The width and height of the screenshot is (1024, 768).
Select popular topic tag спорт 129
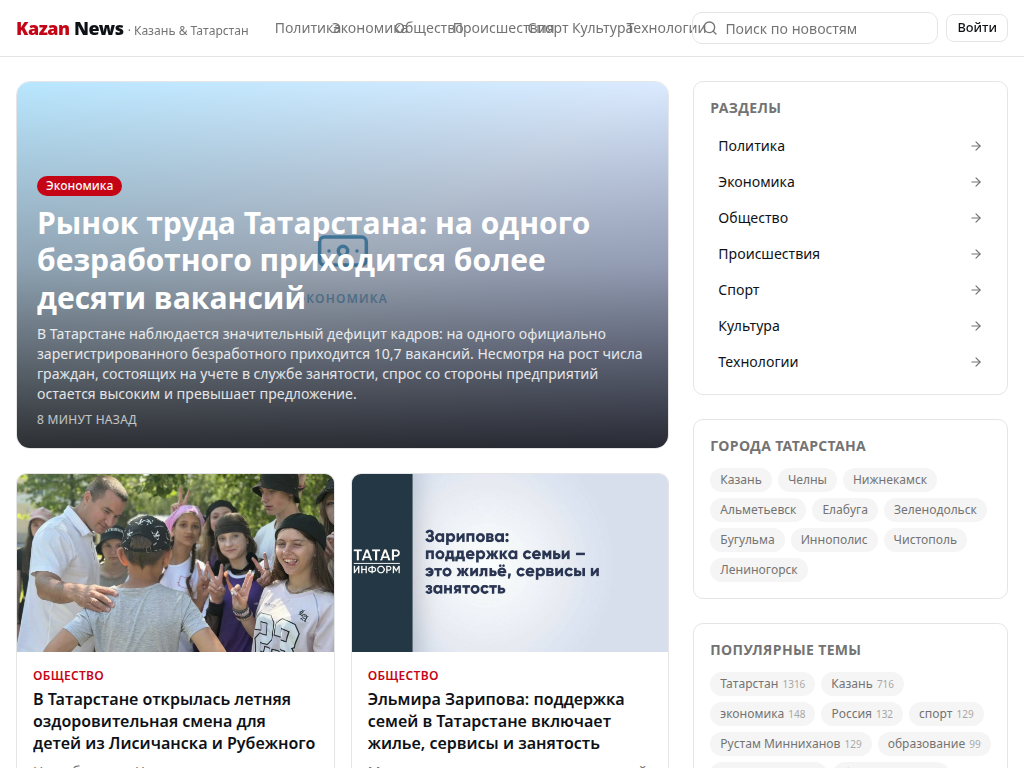(946, 714)
